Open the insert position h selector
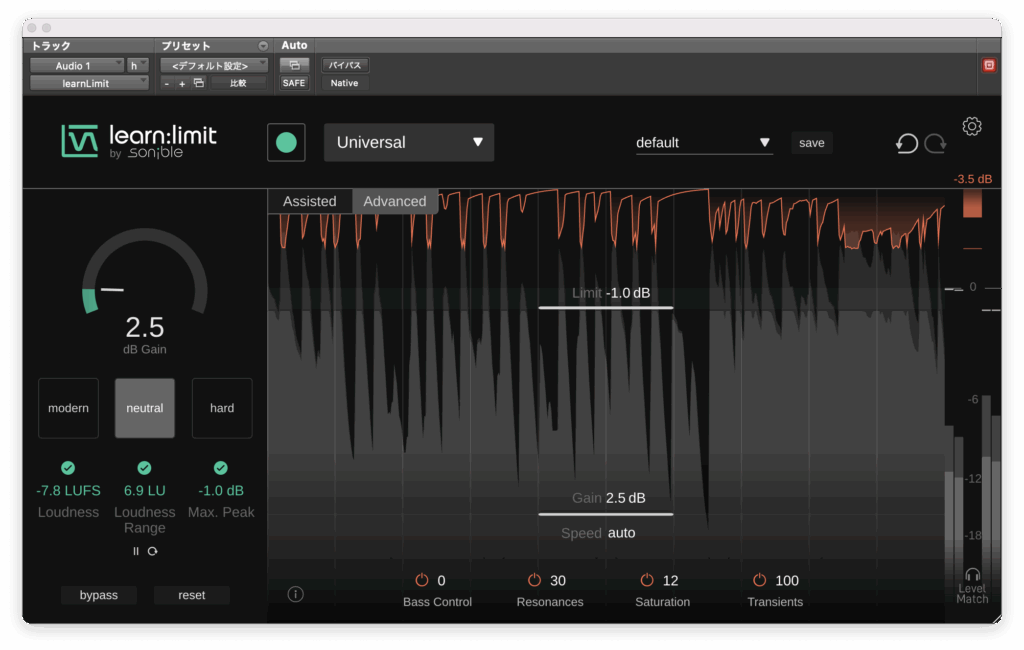The image size is (1024, 650). tap(138, 65)
